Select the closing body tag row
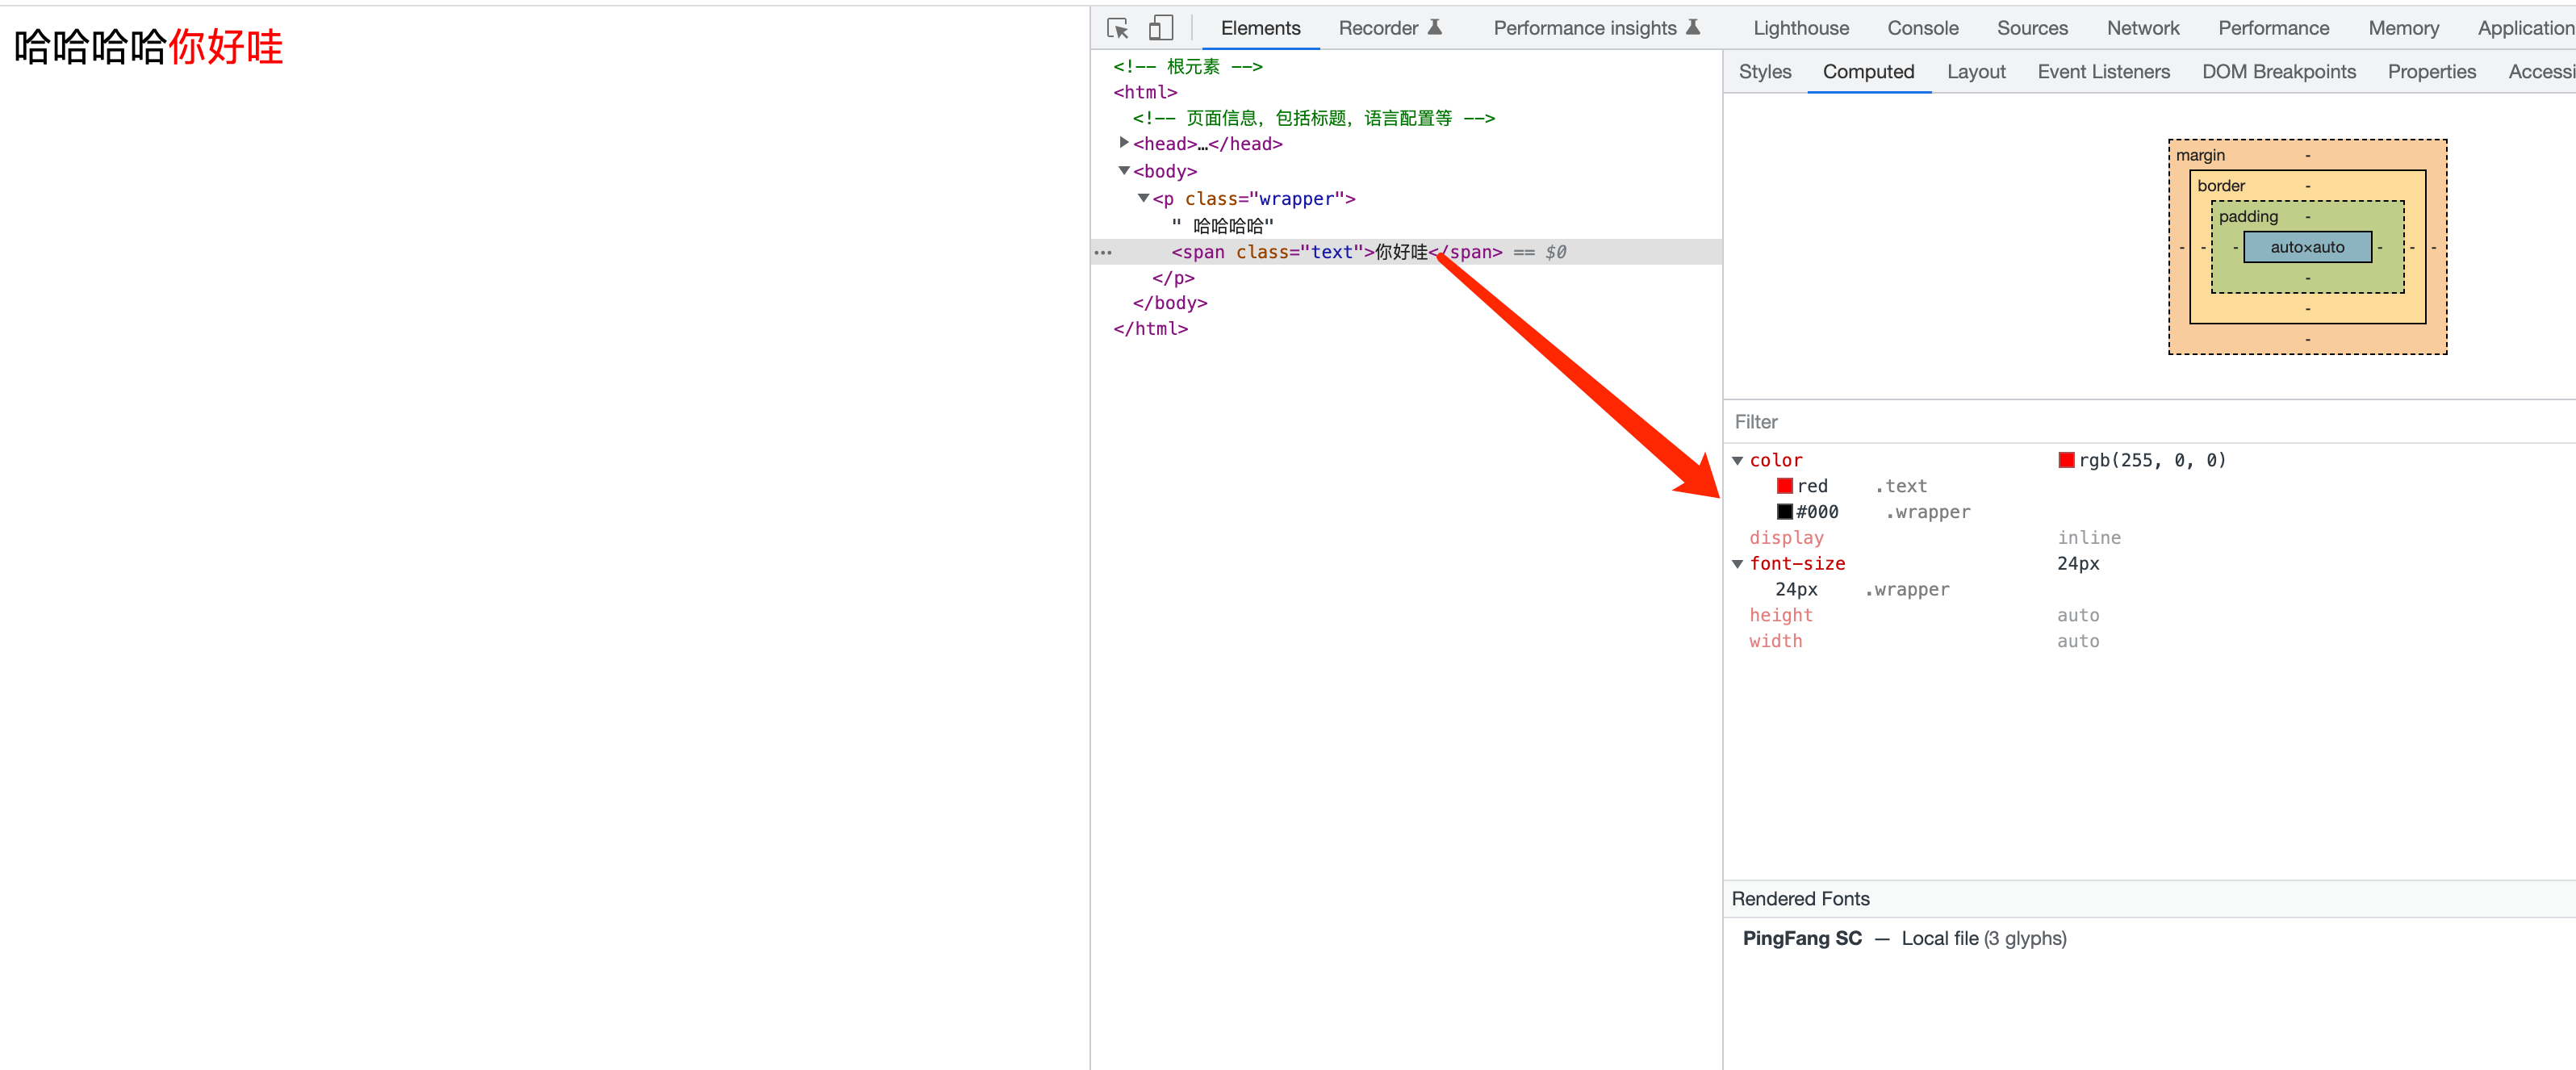Screen dimensions: 2576x1070 pos(1170,303)
